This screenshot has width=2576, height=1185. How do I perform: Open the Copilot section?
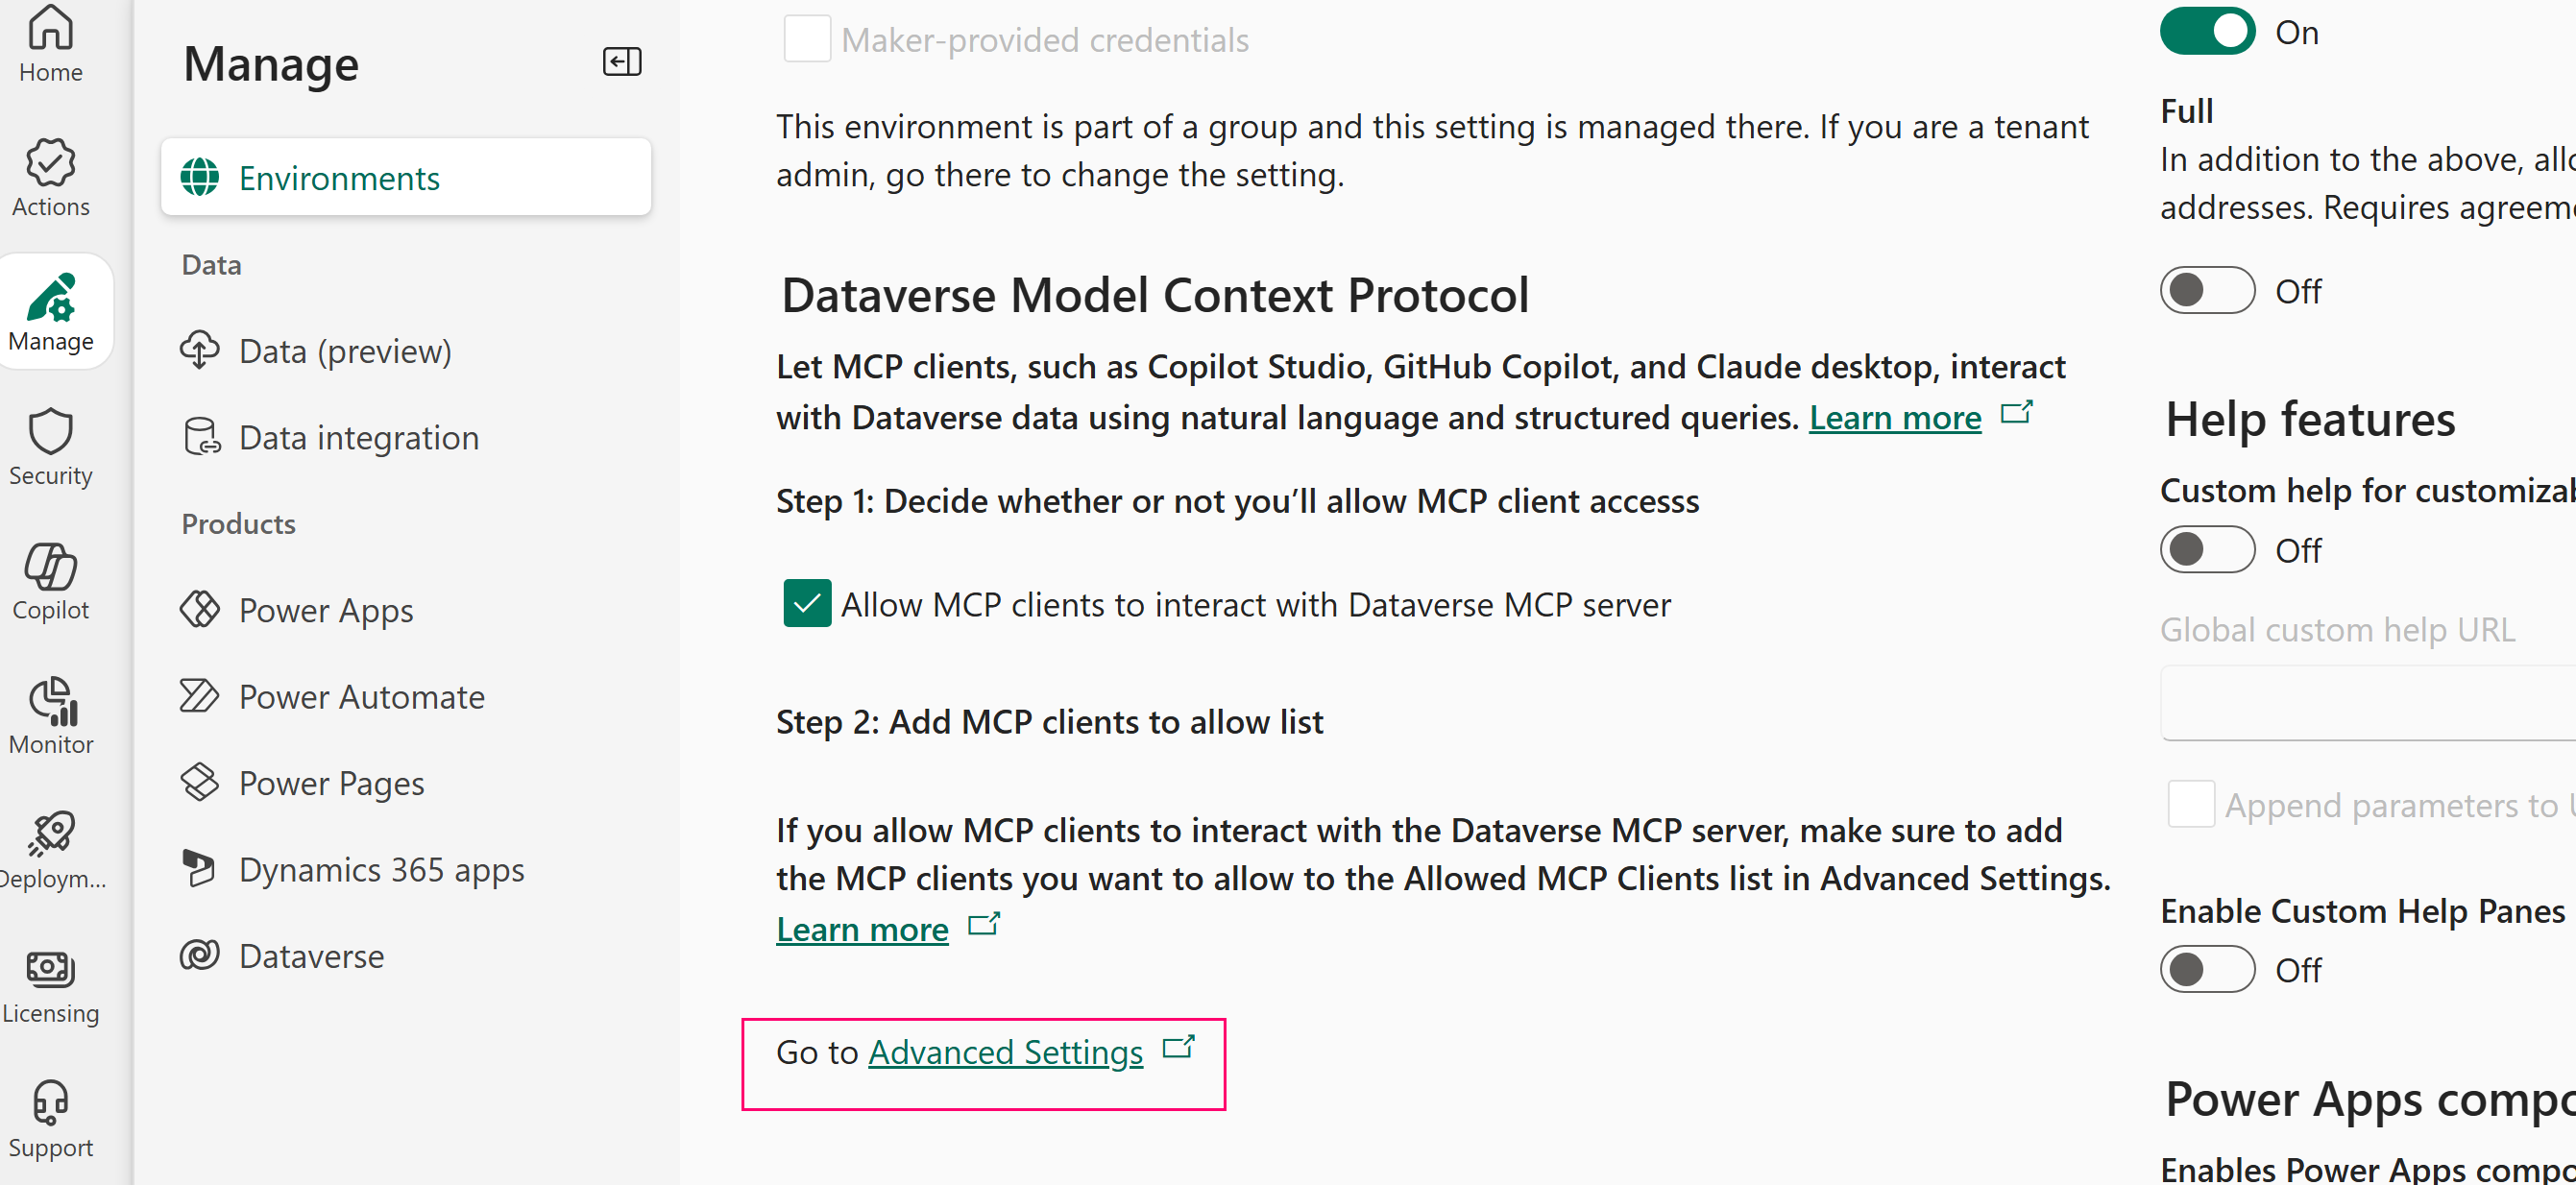50,578
